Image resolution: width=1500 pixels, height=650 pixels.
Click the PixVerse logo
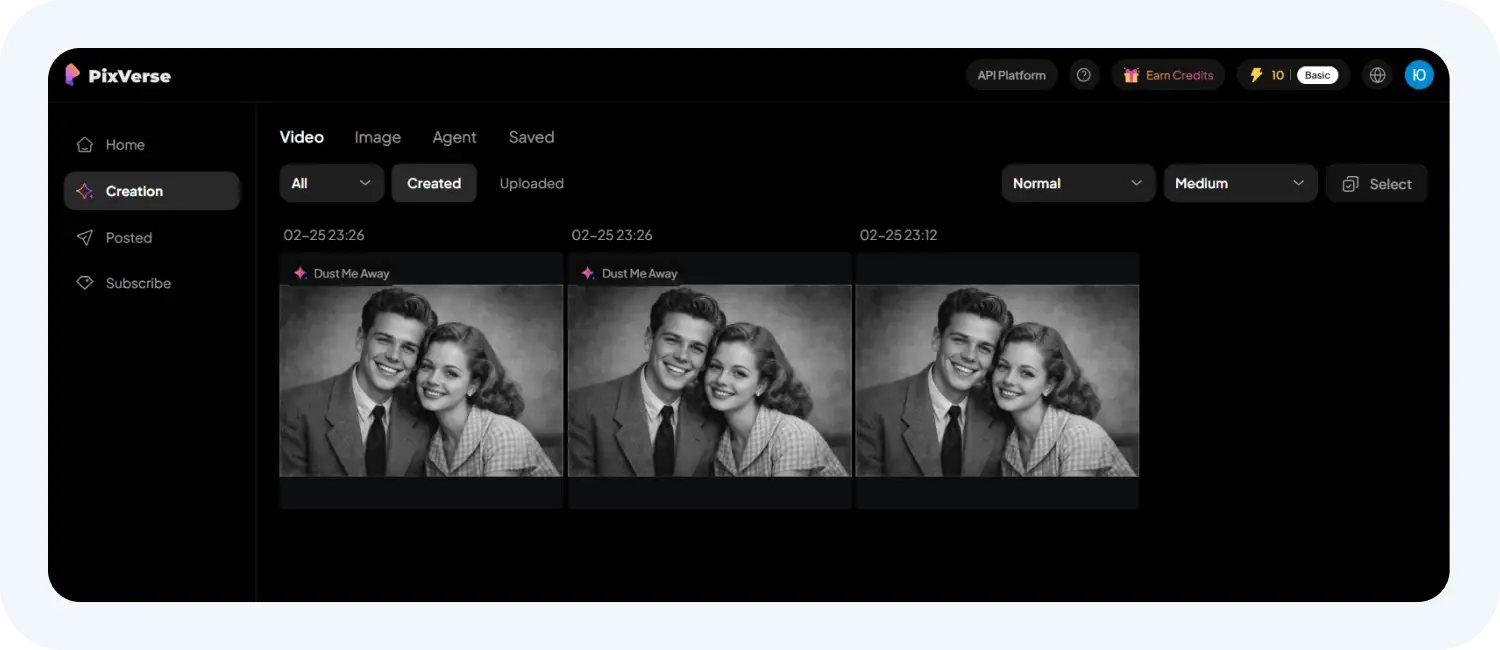coord(117,75)
